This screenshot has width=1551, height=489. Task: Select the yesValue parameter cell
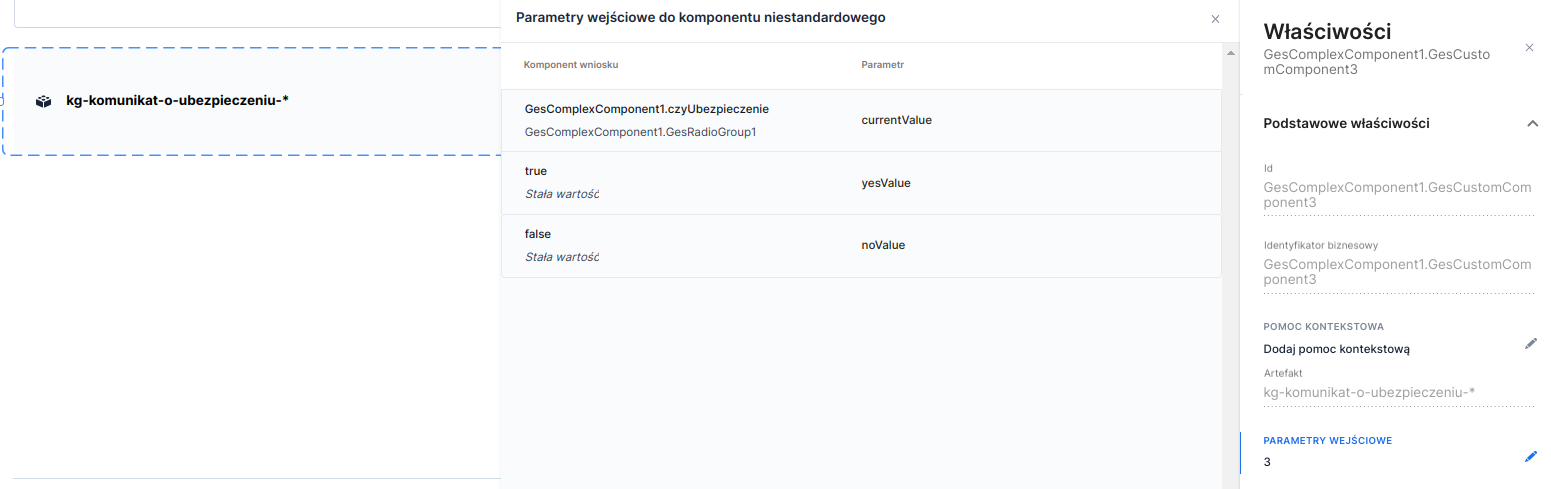coord(886,183)
